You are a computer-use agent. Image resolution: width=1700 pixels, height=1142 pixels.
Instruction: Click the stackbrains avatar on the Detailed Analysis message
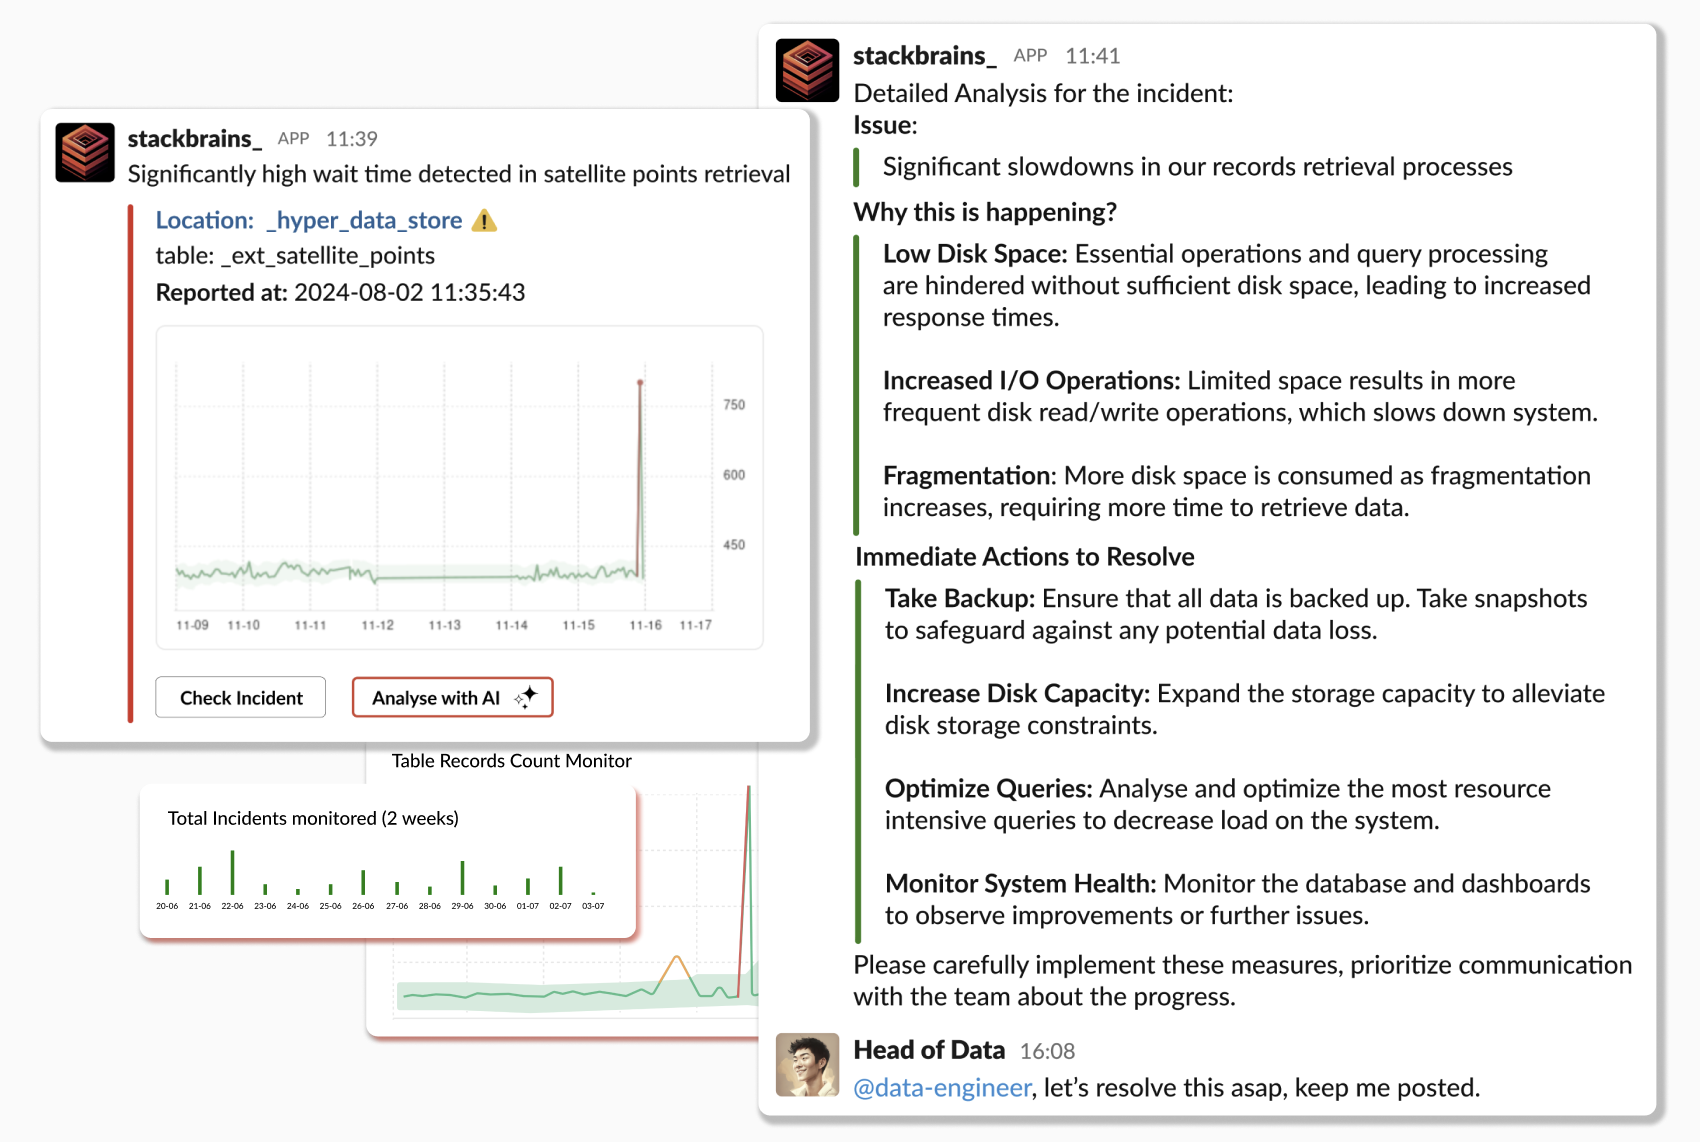click(807, 70)
